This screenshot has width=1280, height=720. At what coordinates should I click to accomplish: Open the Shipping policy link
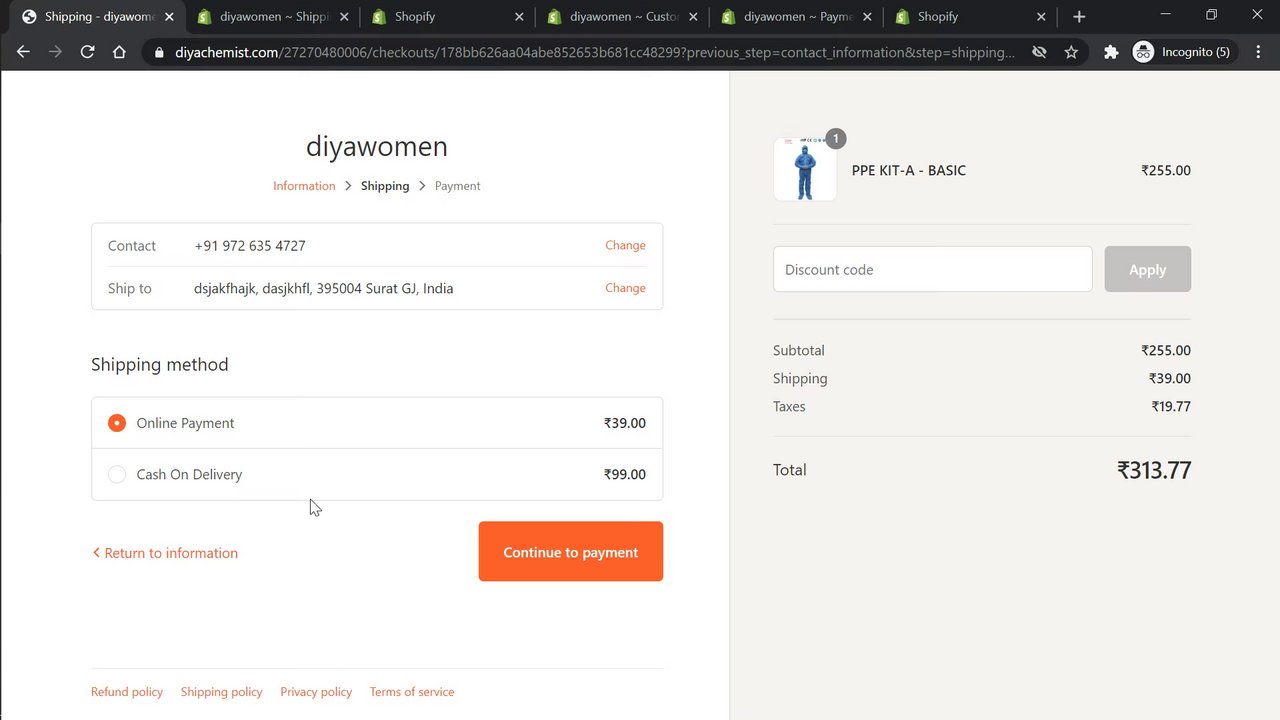[x=221, y=692]
